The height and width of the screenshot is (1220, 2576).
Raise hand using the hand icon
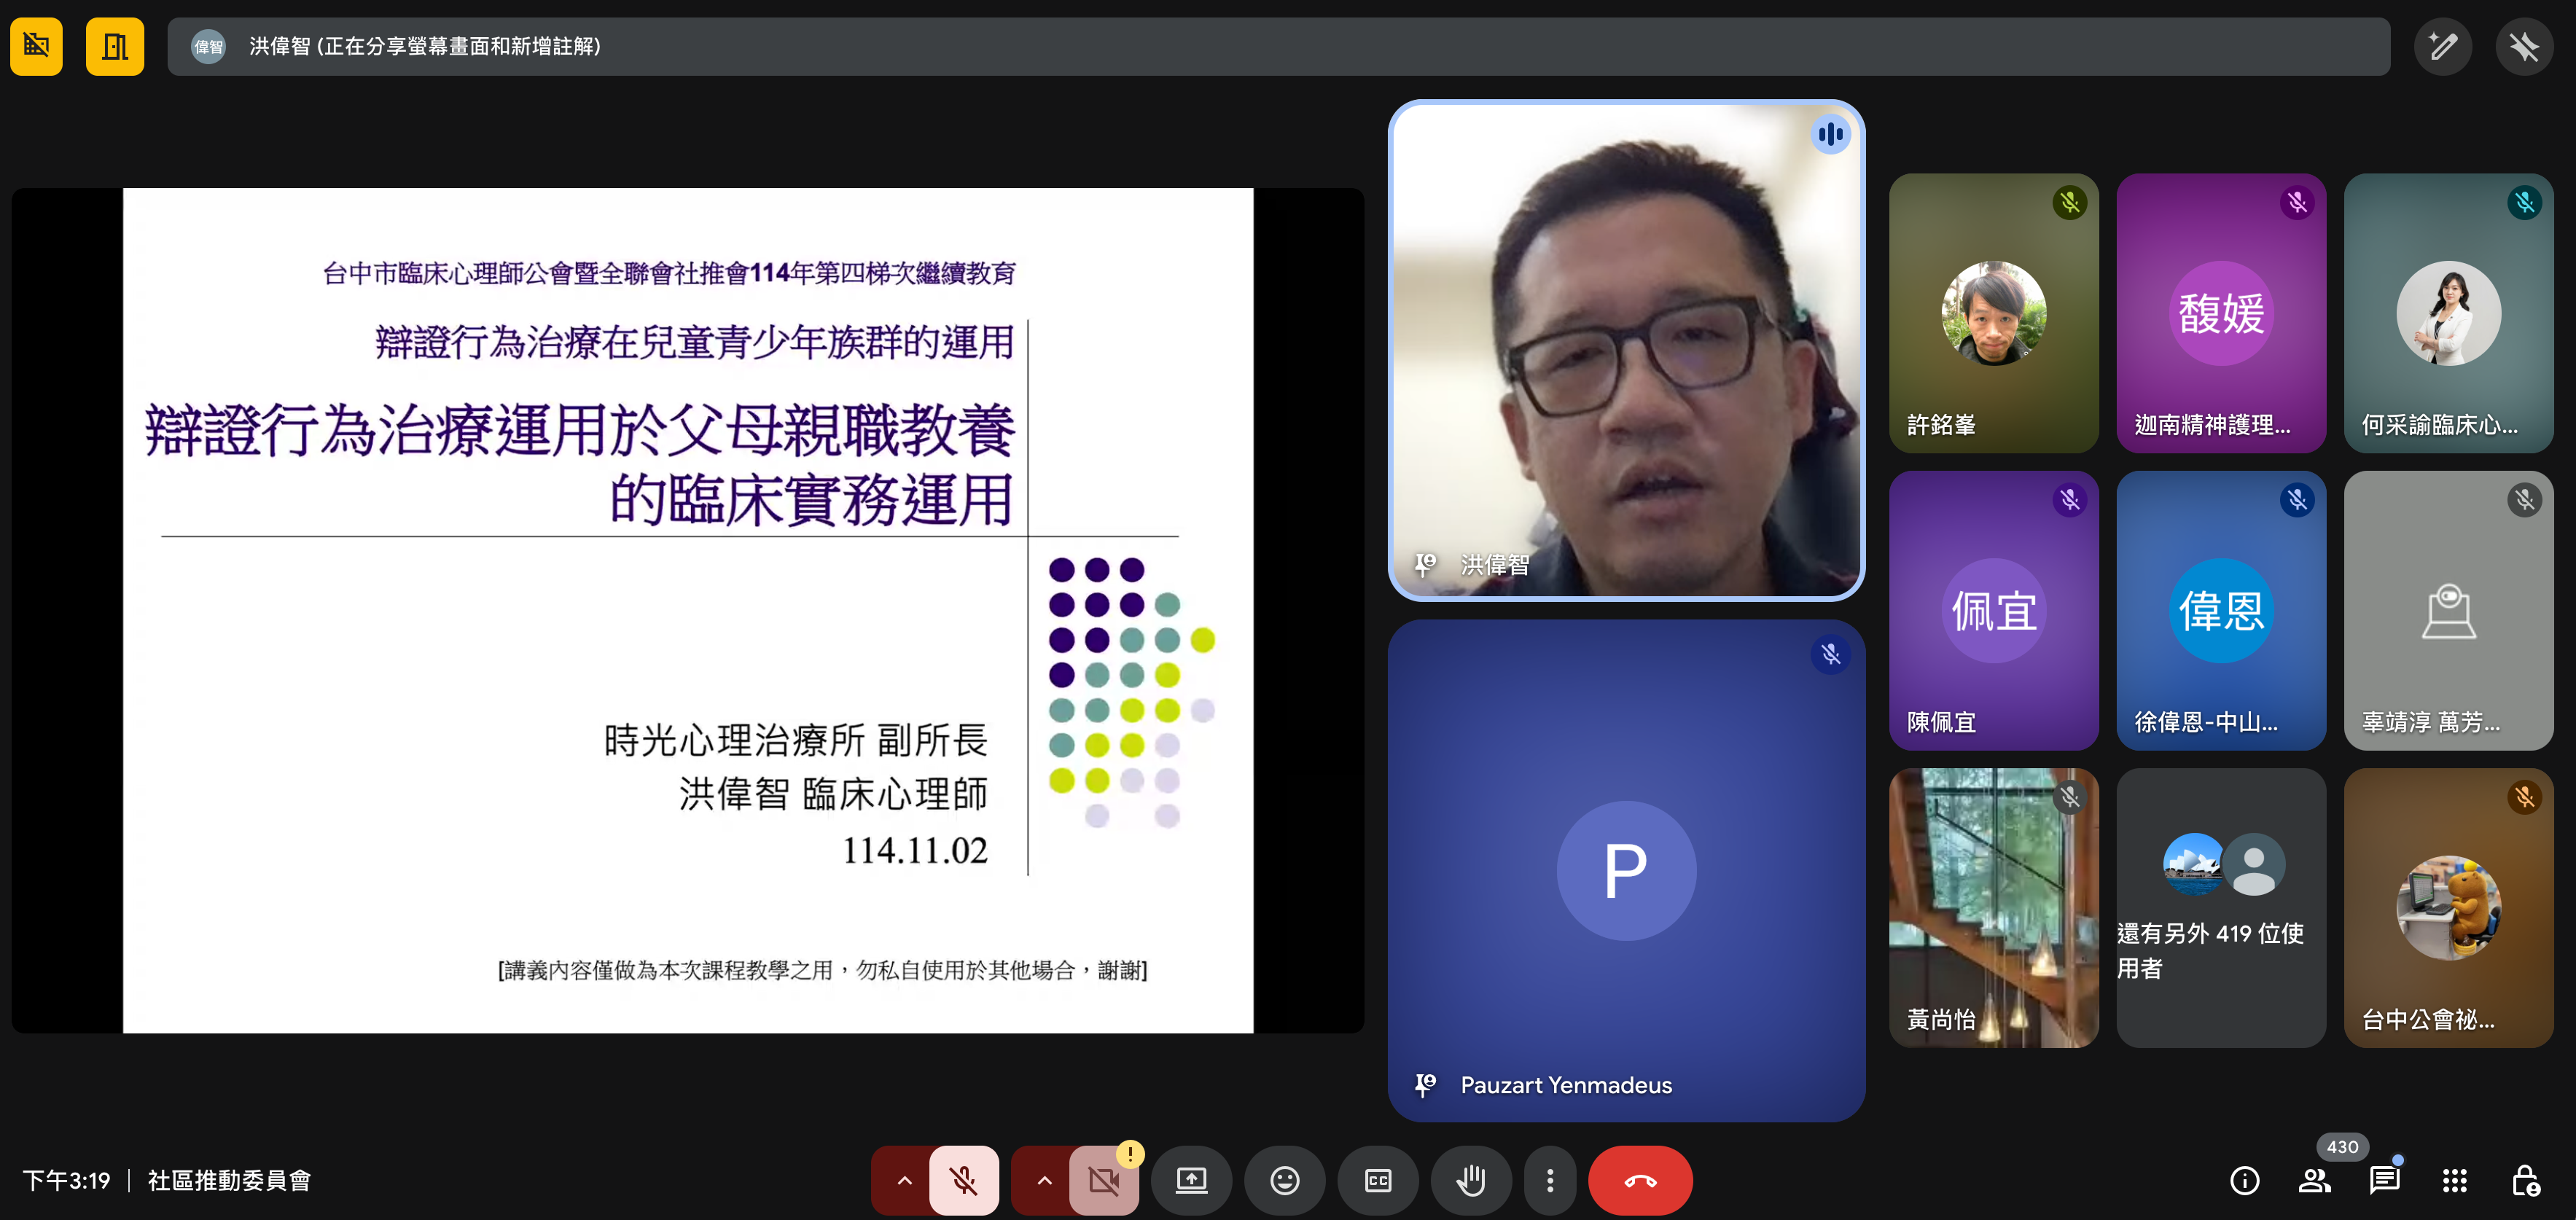pyautogui.click(x=1470, y=1180)
